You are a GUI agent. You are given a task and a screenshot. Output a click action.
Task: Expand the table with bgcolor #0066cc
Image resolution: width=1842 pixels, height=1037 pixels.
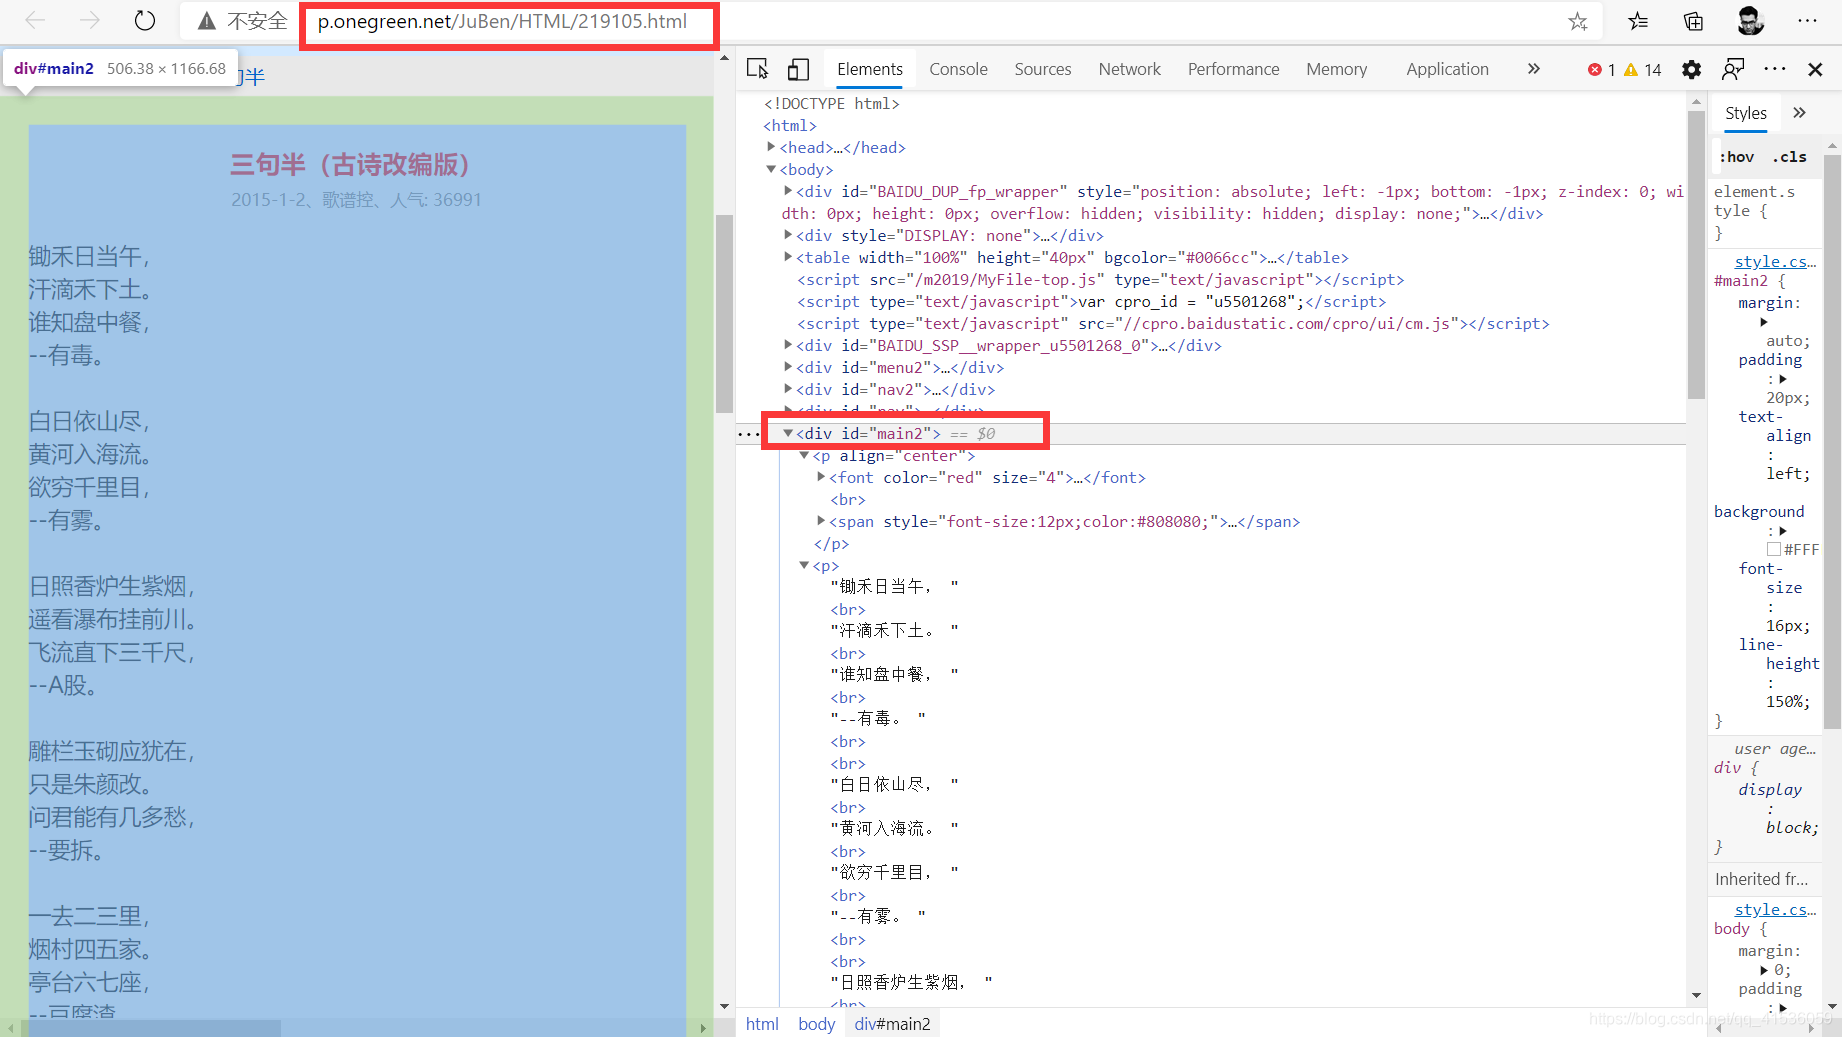pos(788,257)
